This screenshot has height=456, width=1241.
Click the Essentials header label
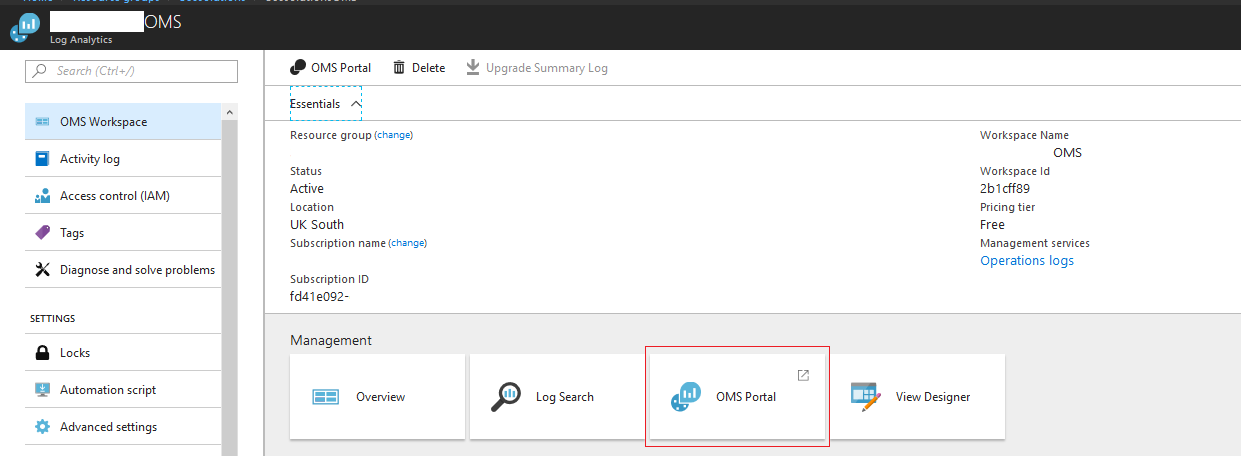[315, 104]
